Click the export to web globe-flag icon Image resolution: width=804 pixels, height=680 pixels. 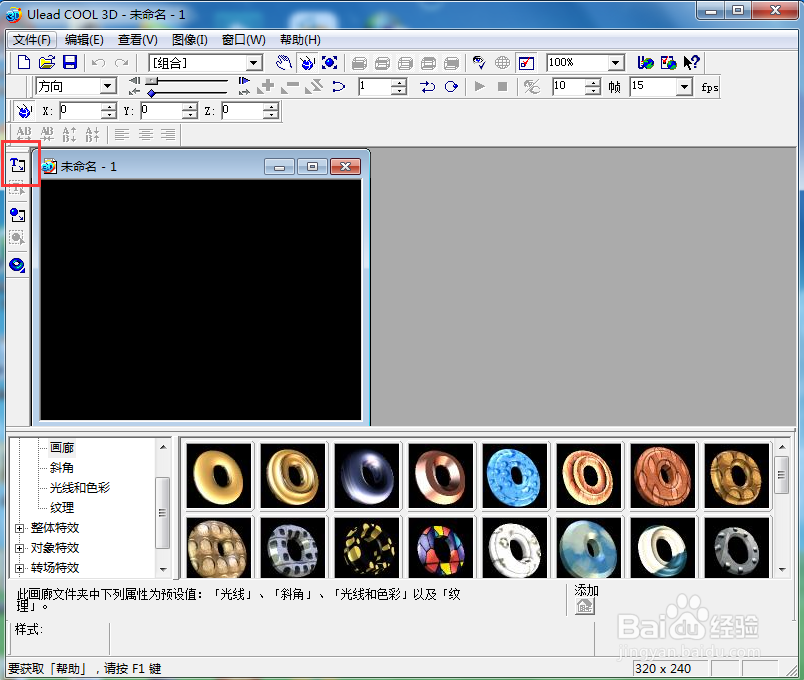(669, 63)
